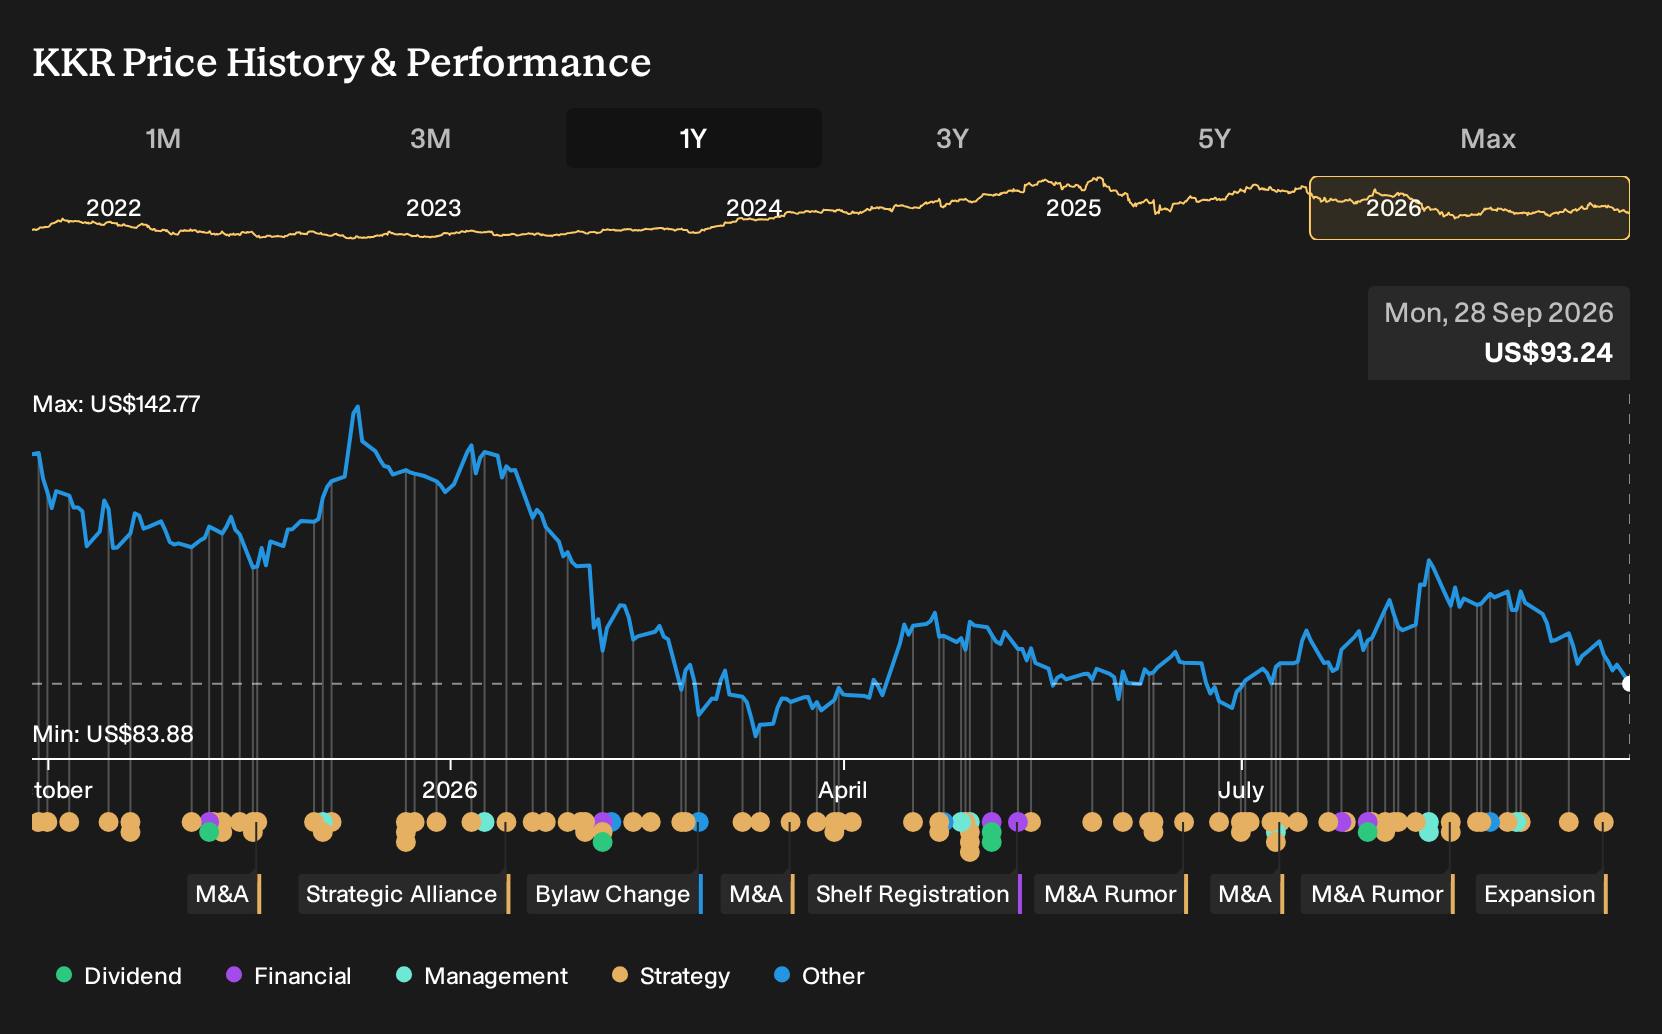Select the 1M time range tab
1662x1034 pixels.
(163, 138)
